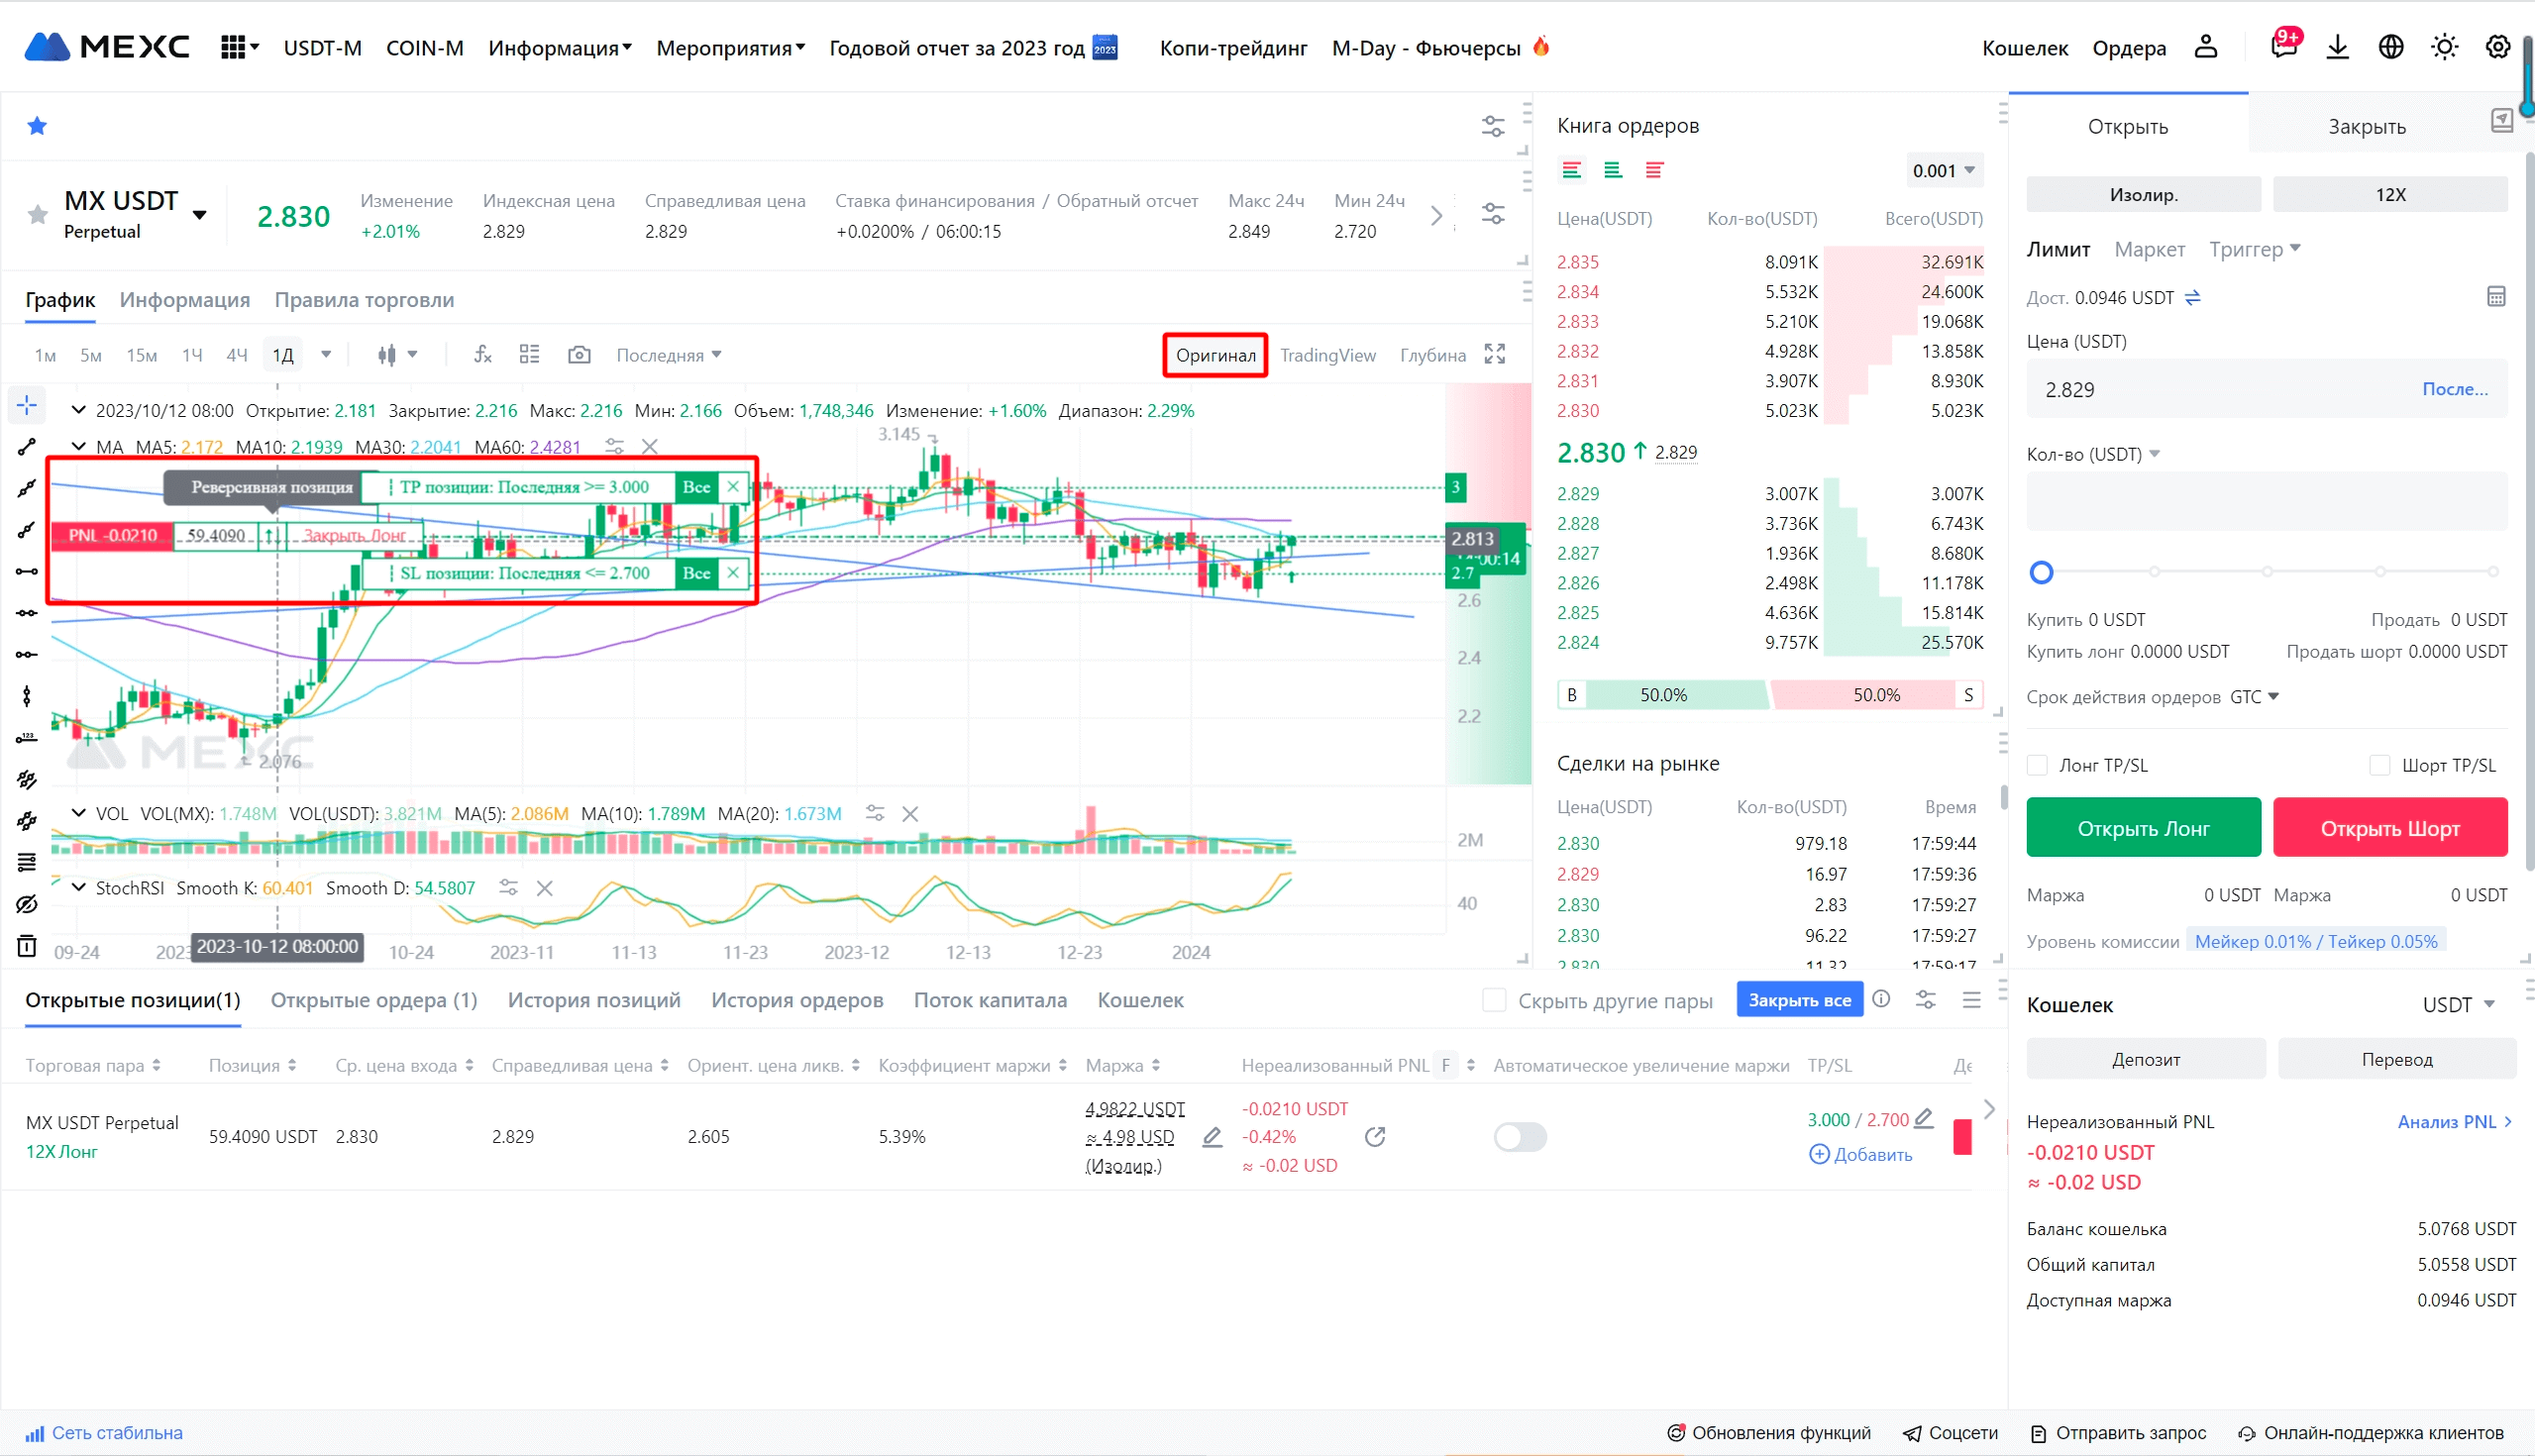
Task: Enable the Лонг TP/SL checkbox
Action: tap(2037, 766)
